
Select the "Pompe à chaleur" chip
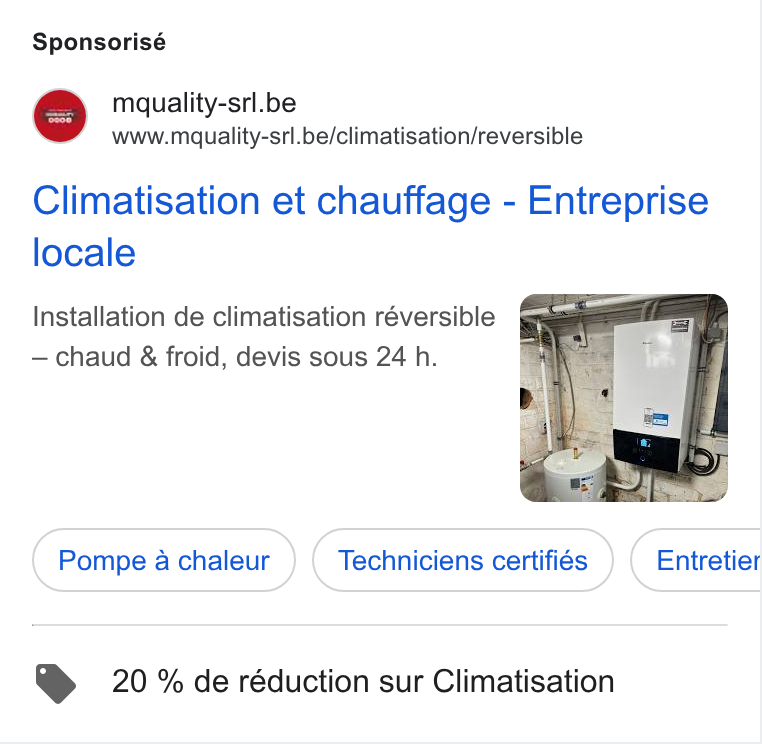pyautogui.click(x=164, y=560)
